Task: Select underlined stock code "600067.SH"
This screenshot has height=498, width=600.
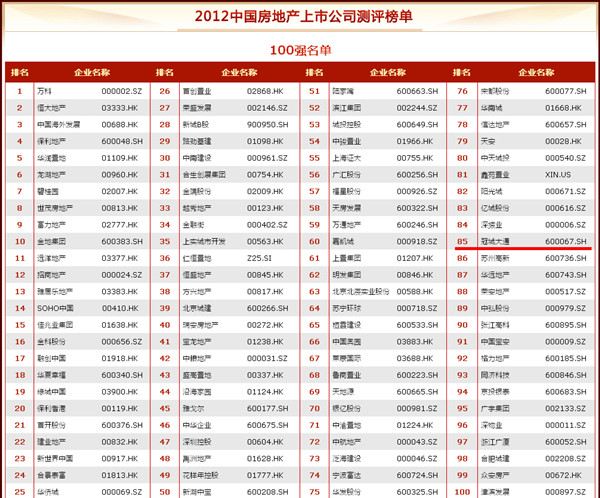Action: point(566,242)
